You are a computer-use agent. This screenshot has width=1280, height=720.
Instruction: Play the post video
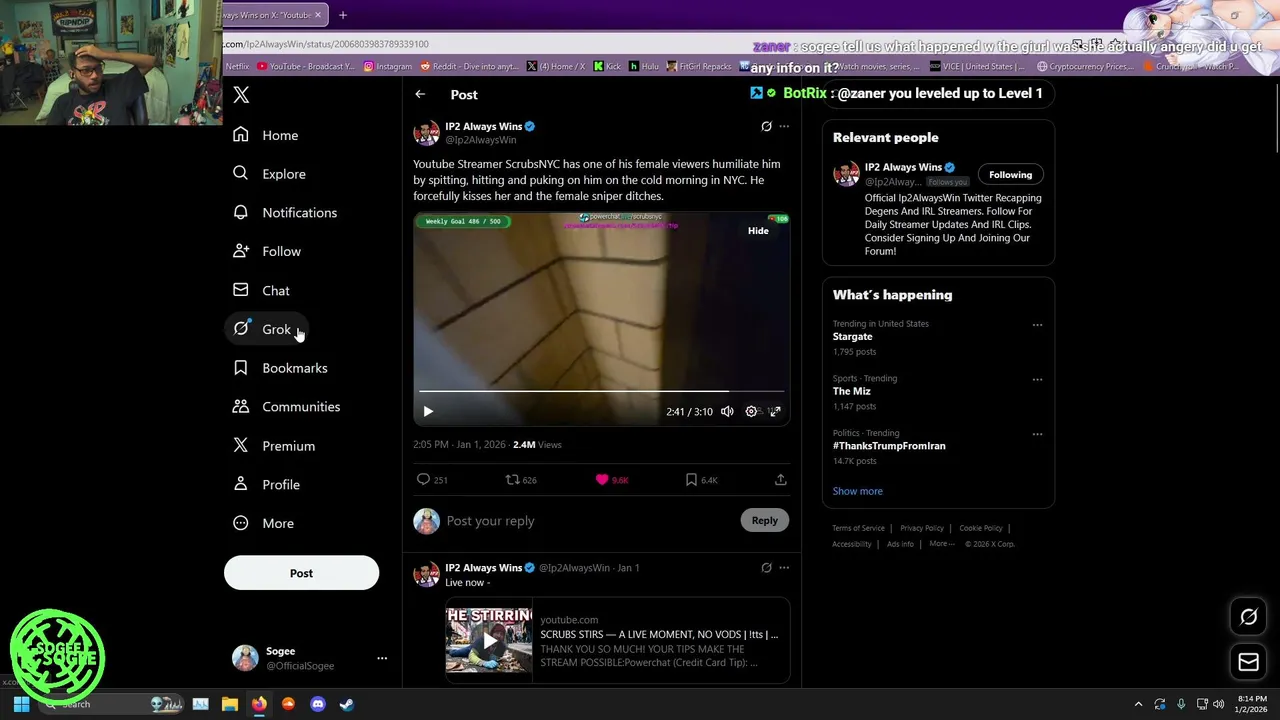[x=428, y=411]
